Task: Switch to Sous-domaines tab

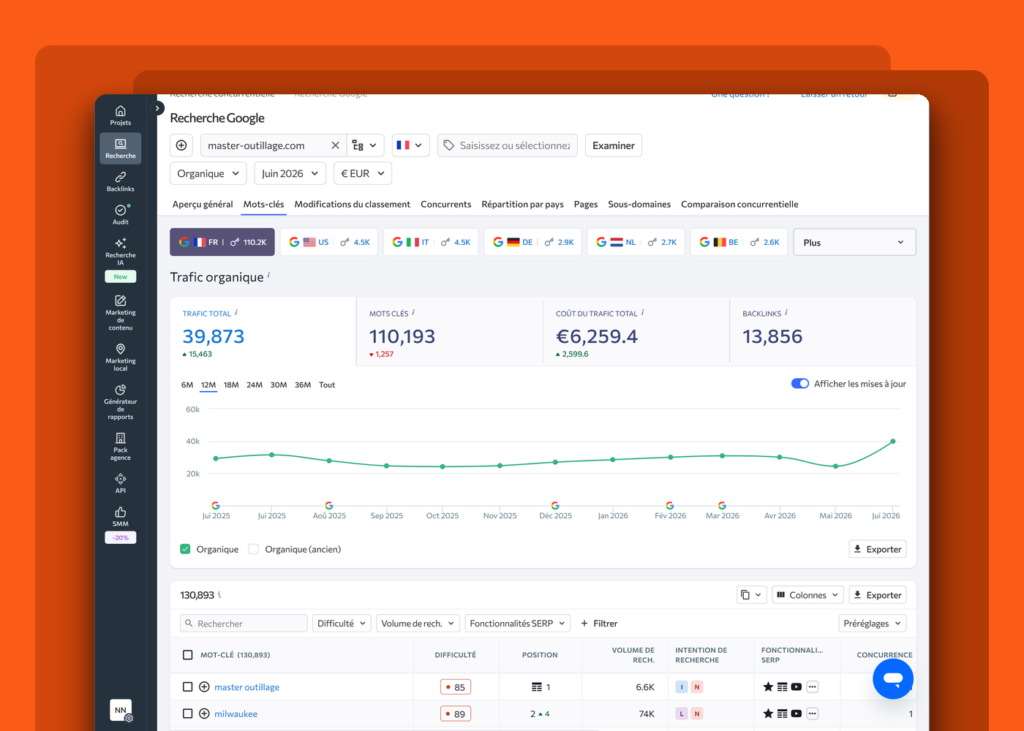Action: (x=639, y=204)
